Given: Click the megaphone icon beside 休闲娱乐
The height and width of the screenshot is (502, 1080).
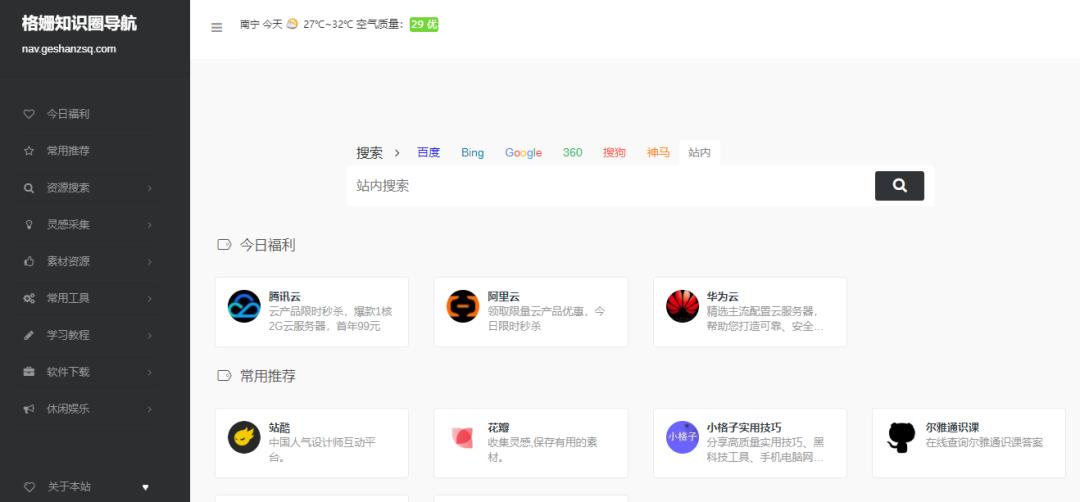Looking at the screenshot, I should pos(29,409).
